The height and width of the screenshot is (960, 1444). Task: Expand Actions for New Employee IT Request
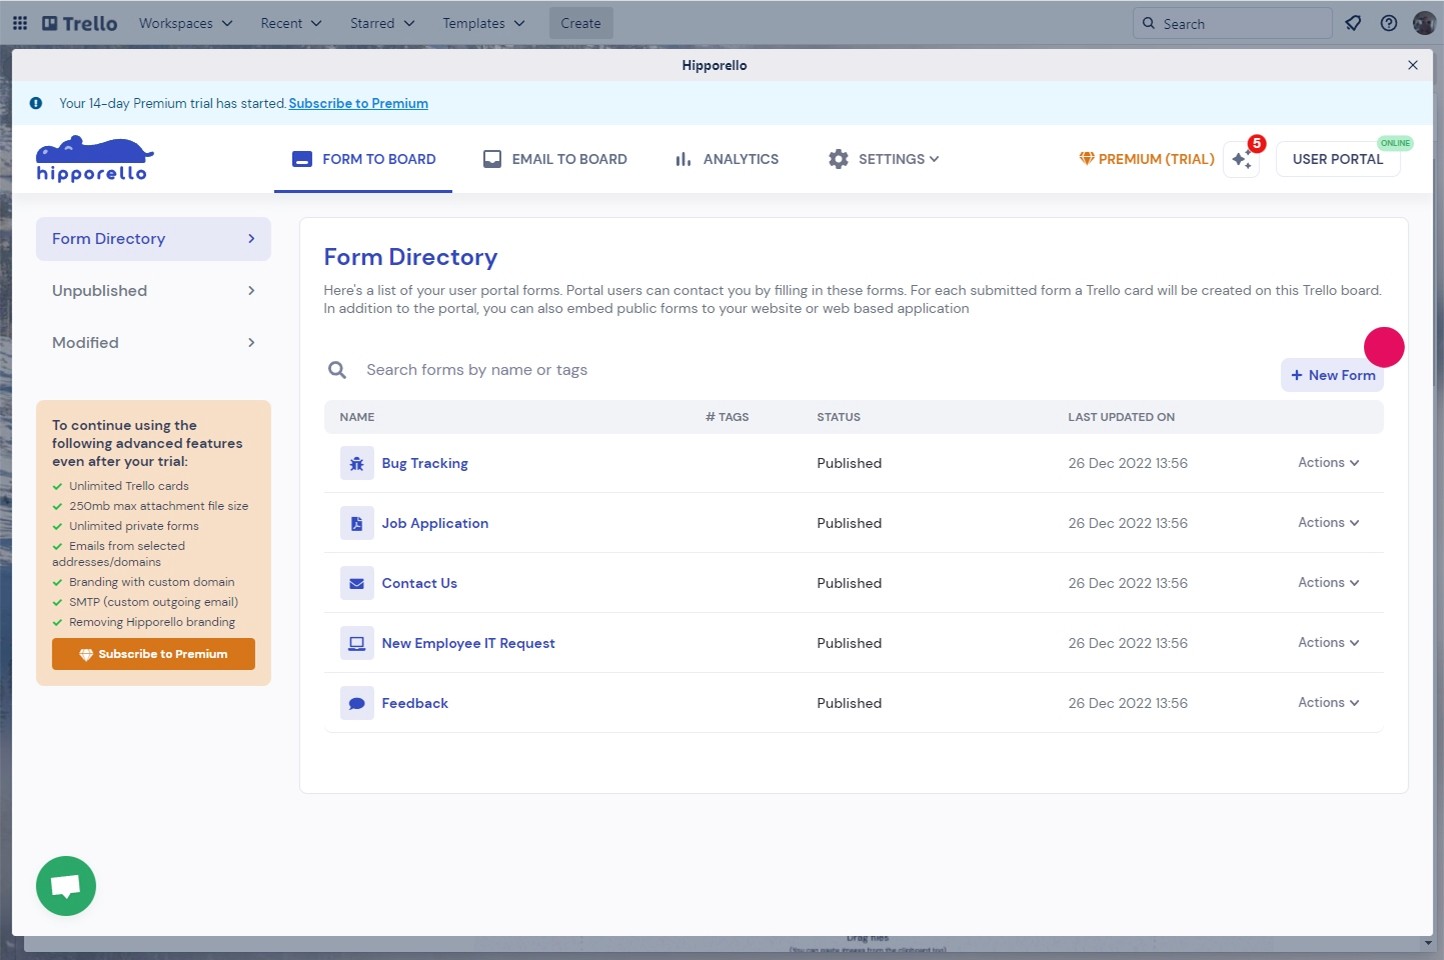tap(1328, 643)
